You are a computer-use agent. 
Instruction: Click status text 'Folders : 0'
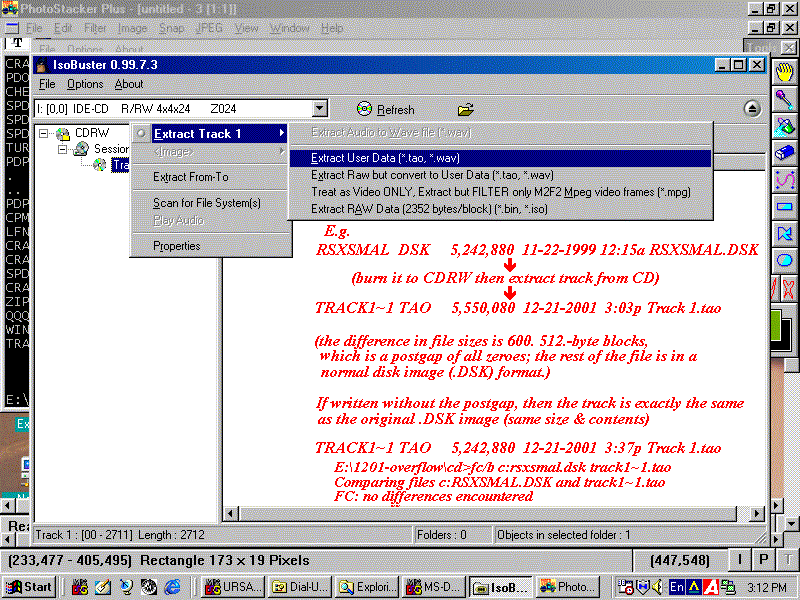442,535
